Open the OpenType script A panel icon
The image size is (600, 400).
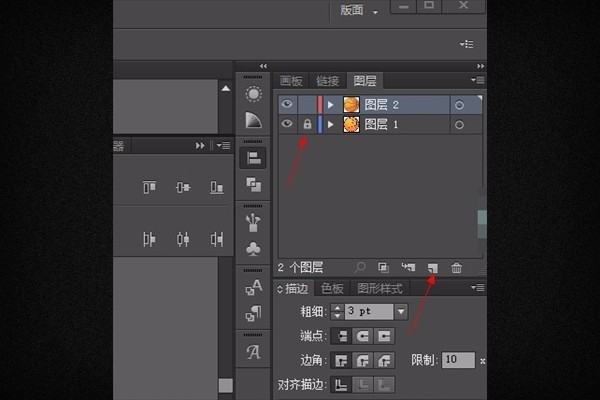(x=253, y=352)
